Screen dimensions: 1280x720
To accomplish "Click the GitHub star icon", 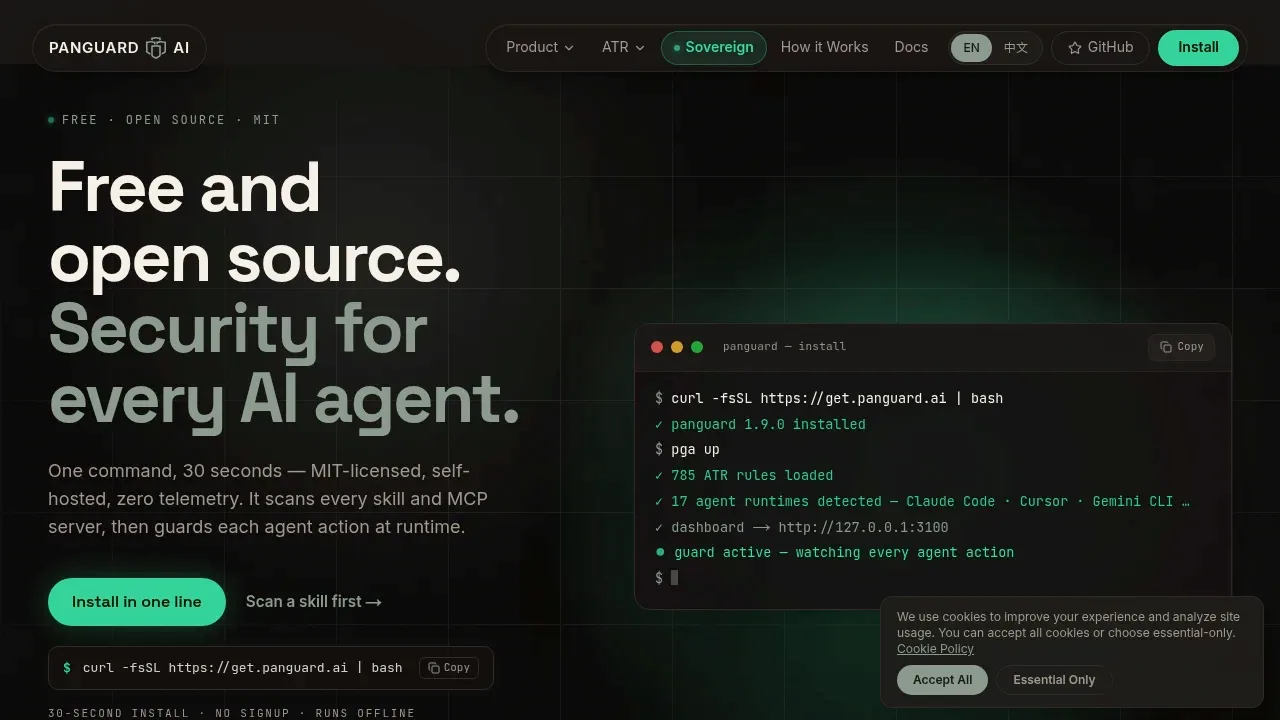I will point(1075,48).
